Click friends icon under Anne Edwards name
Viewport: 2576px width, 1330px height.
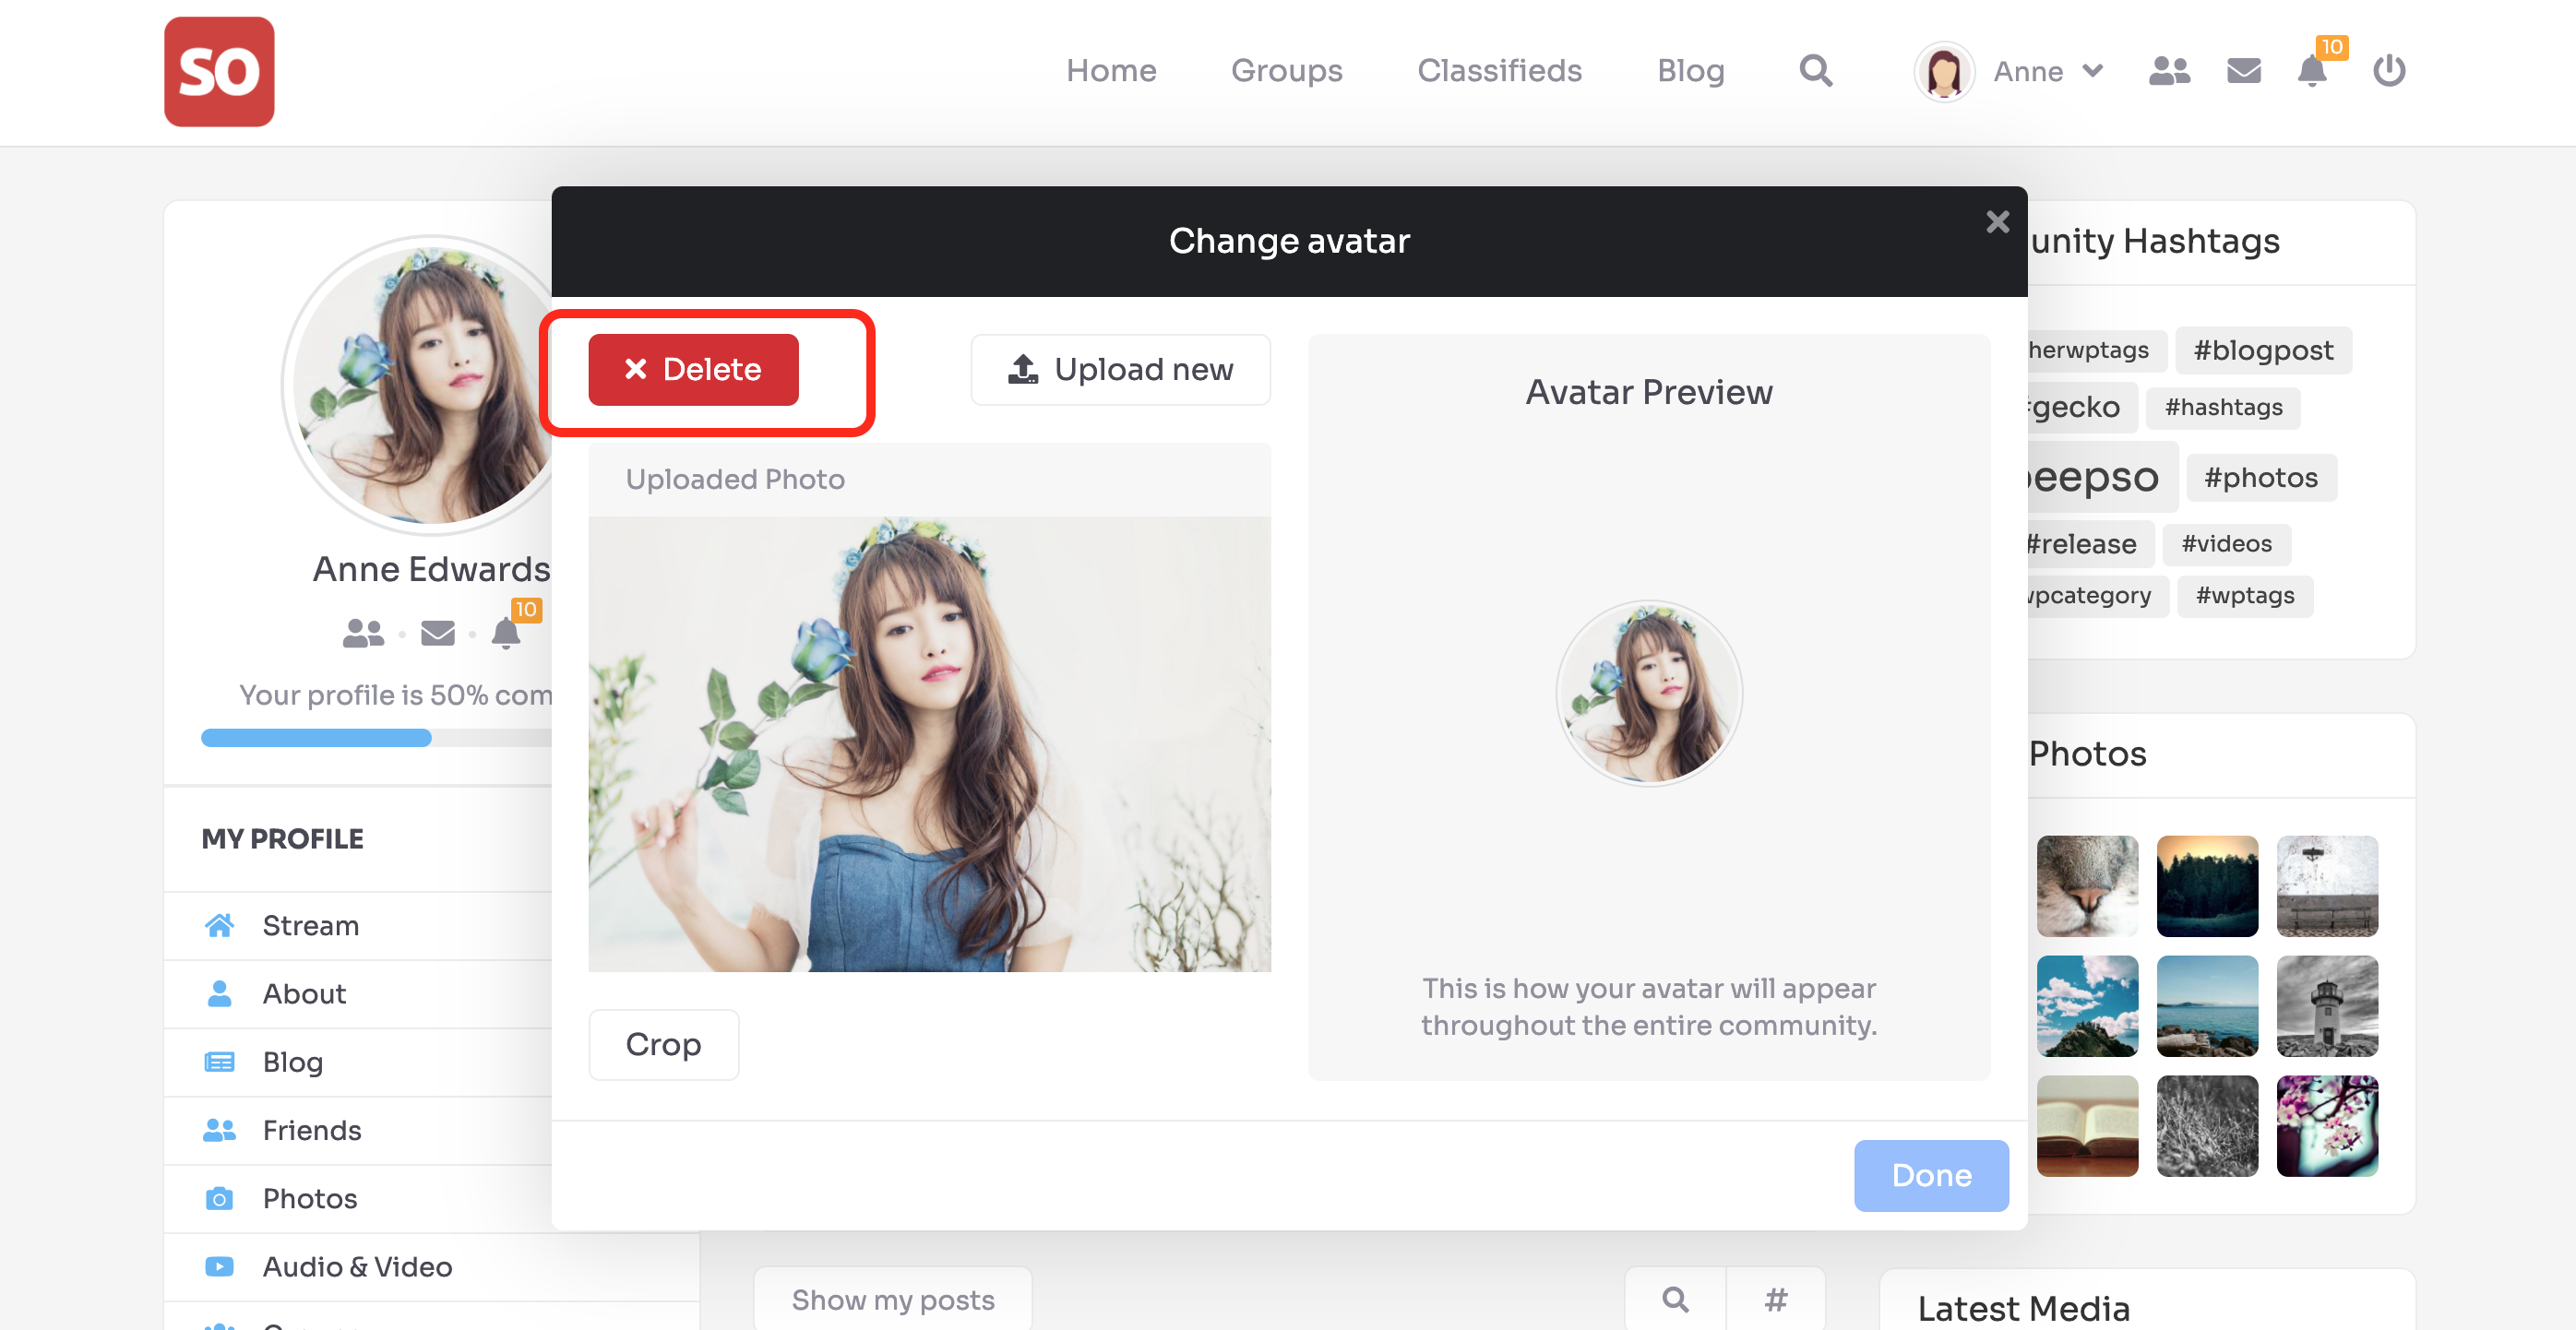pyautogui.click(x=363, y=633)
